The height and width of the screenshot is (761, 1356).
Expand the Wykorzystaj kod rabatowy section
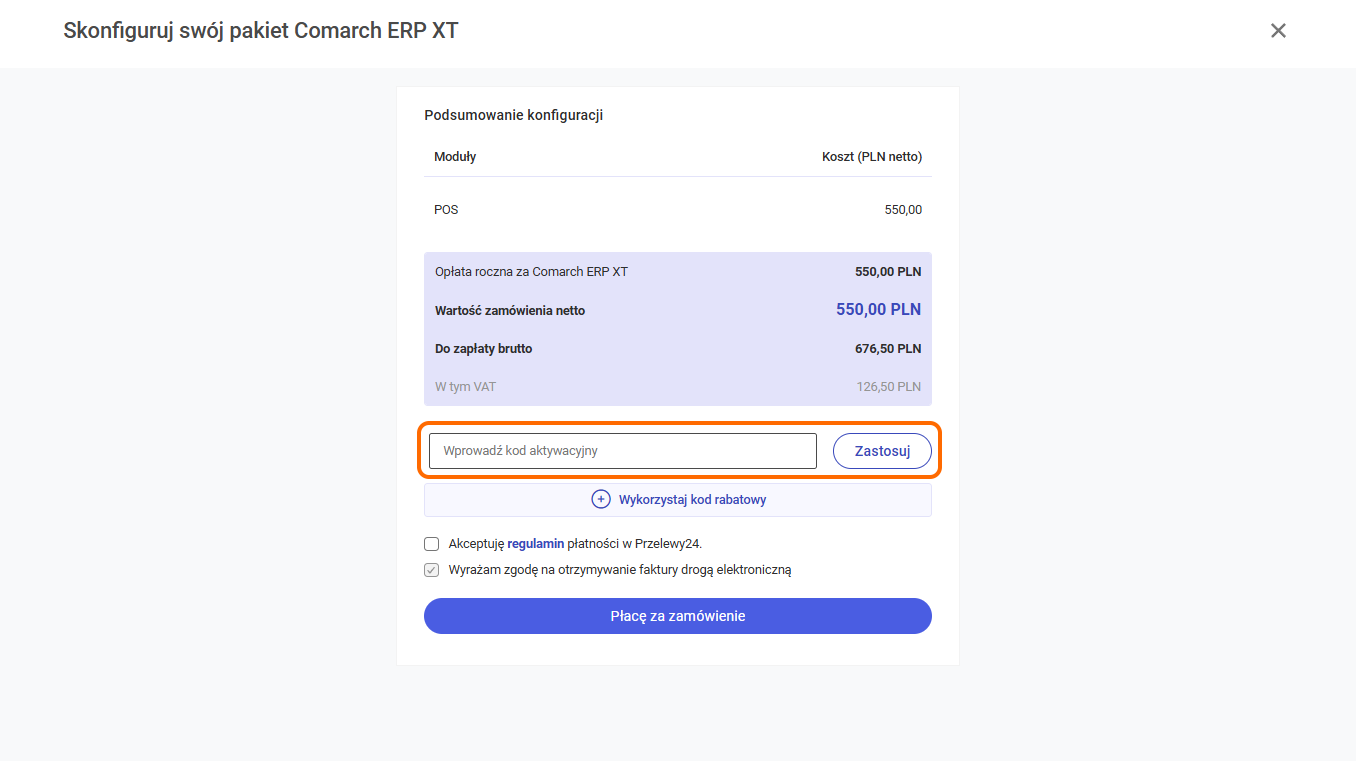(691, 499)
